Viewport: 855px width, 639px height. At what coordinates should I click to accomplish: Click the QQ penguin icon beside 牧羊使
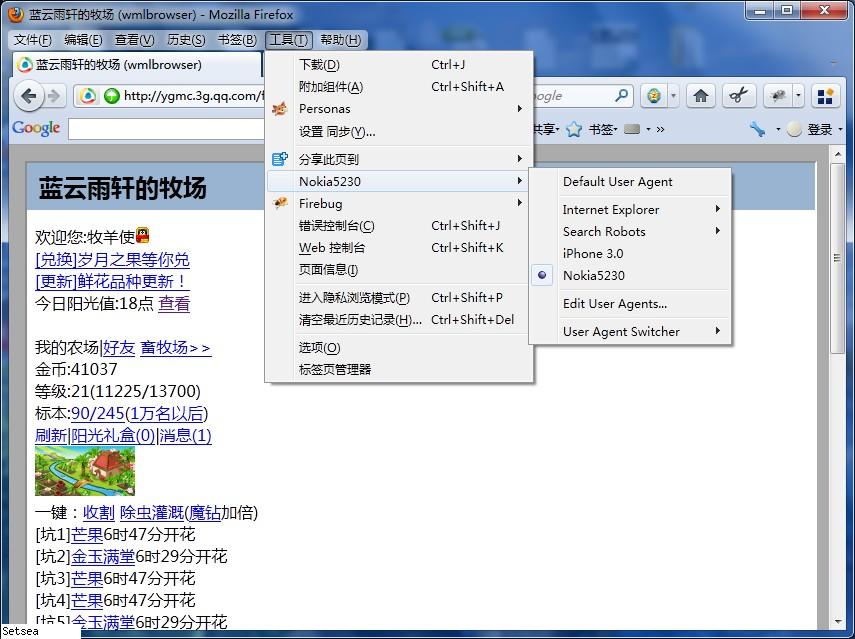pyautogui.click(x=142, y=235)
